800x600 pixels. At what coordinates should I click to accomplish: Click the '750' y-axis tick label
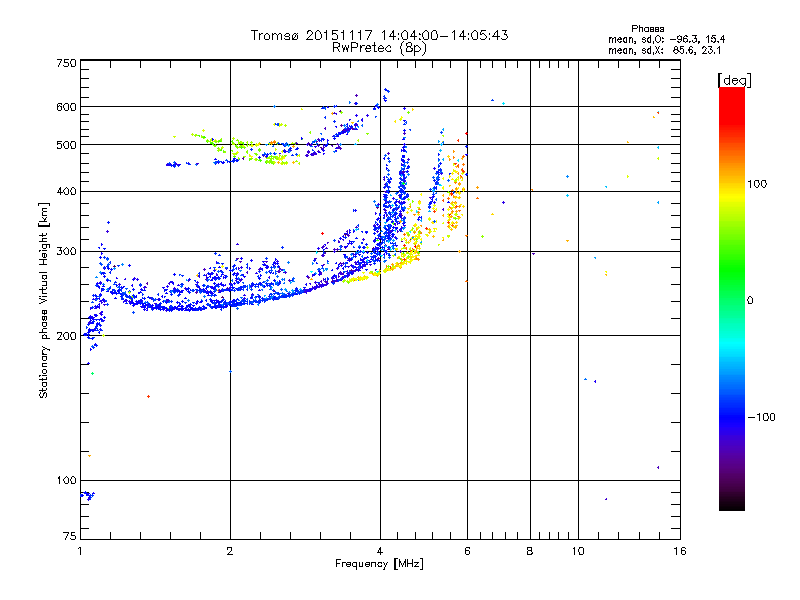pos(66,63)
